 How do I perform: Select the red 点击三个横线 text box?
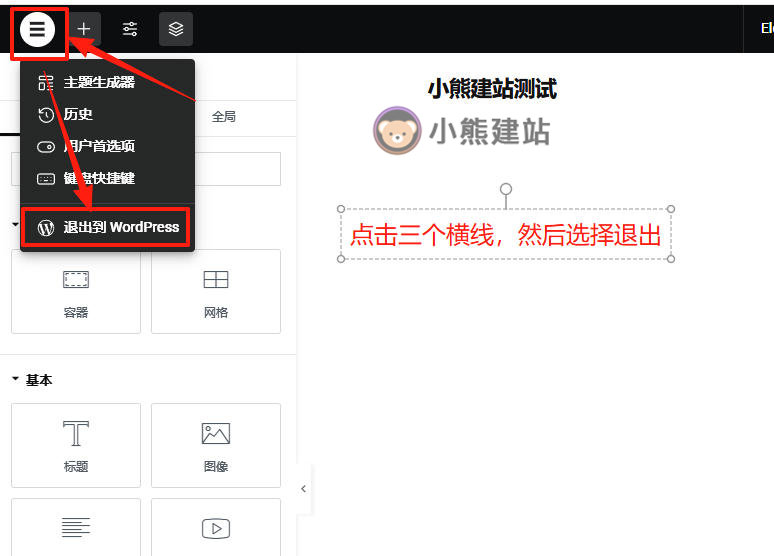(505, 235)
